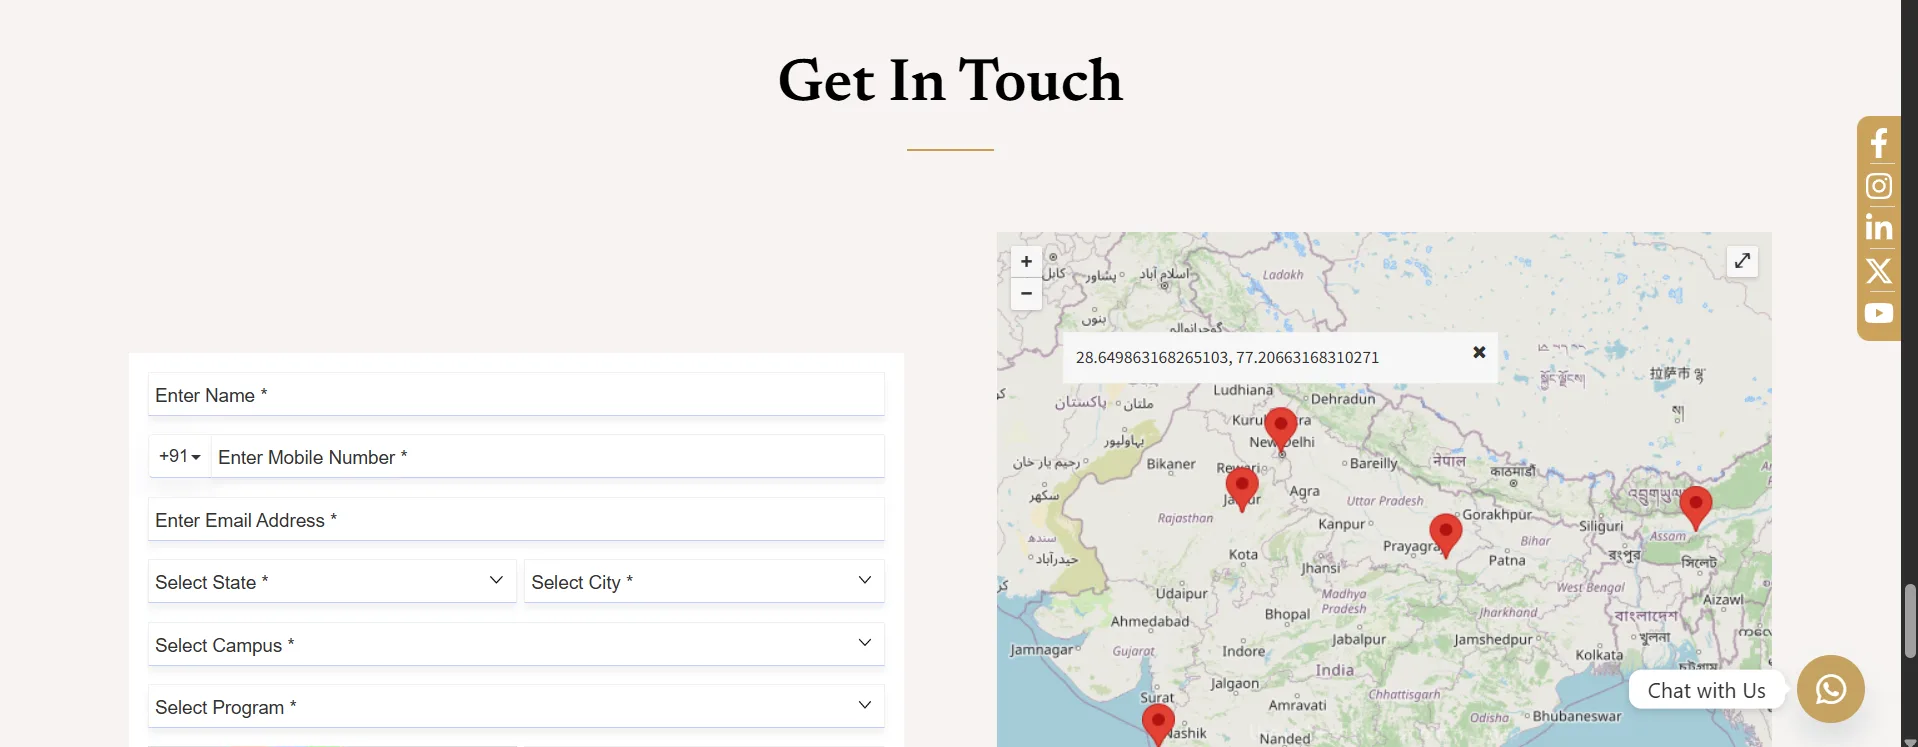The image size is (1918, 747).
Task: Expand the map to fullscreen
Action: [1742, 261]
